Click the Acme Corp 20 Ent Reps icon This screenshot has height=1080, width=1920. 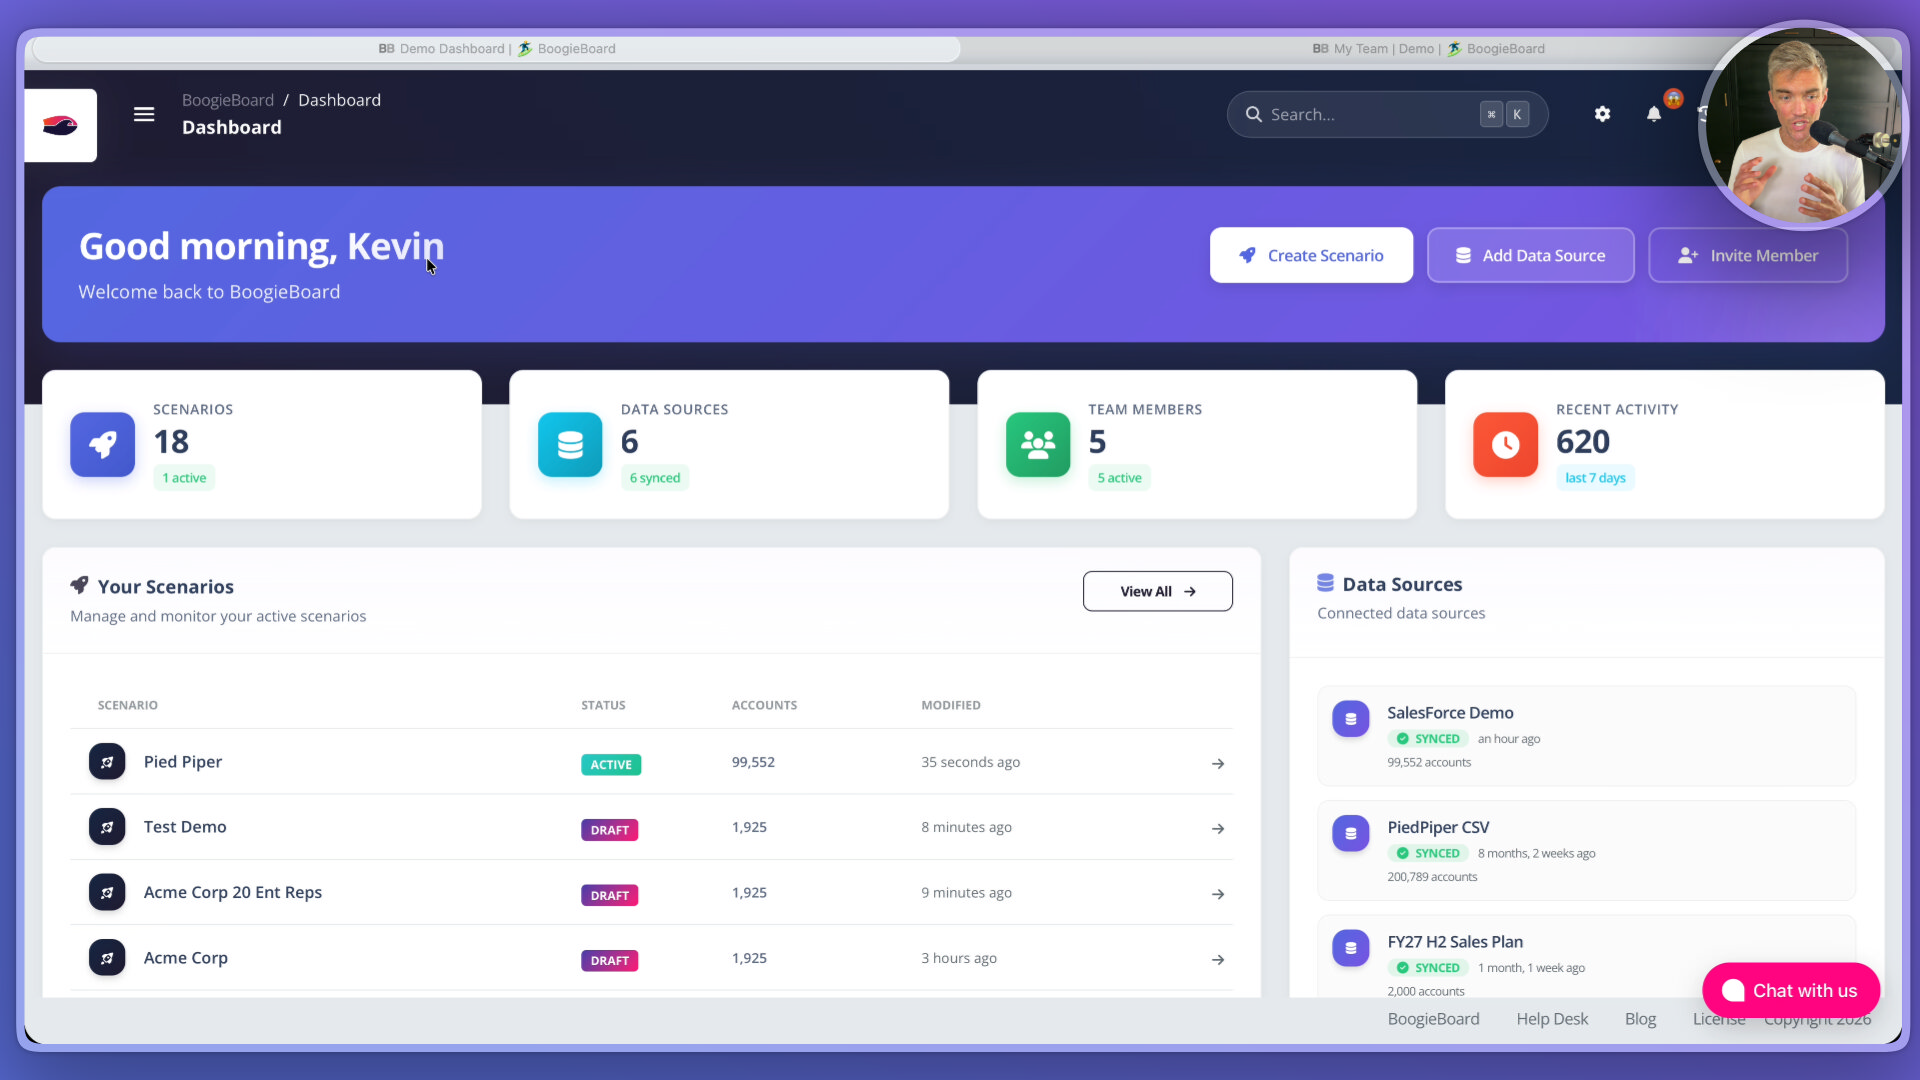point(107,893)
